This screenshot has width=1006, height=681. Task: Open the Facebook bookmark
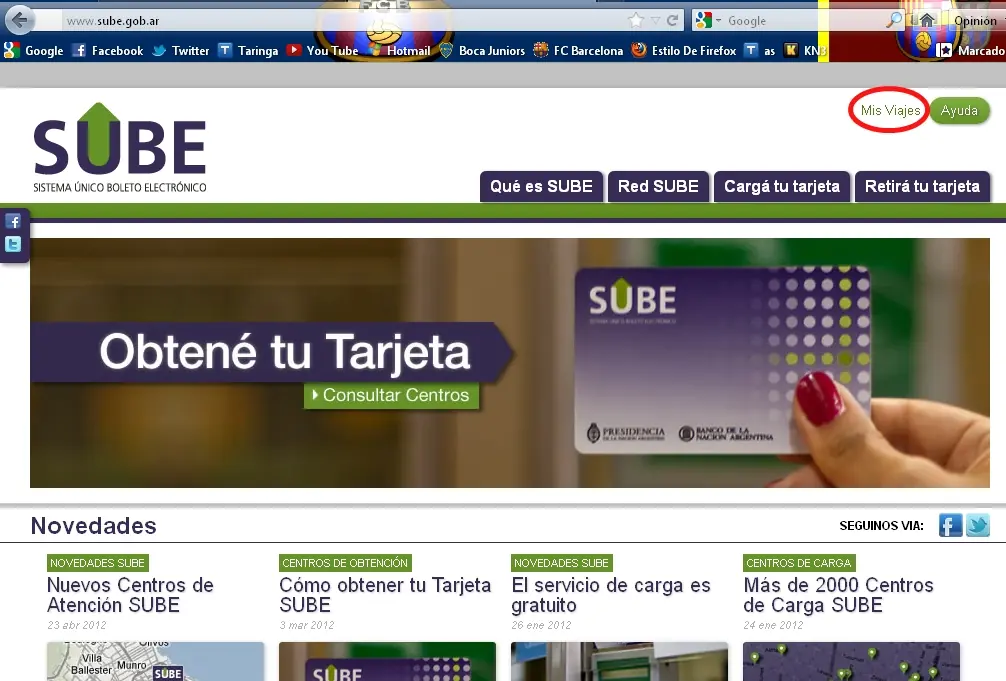tap(107, 50)
